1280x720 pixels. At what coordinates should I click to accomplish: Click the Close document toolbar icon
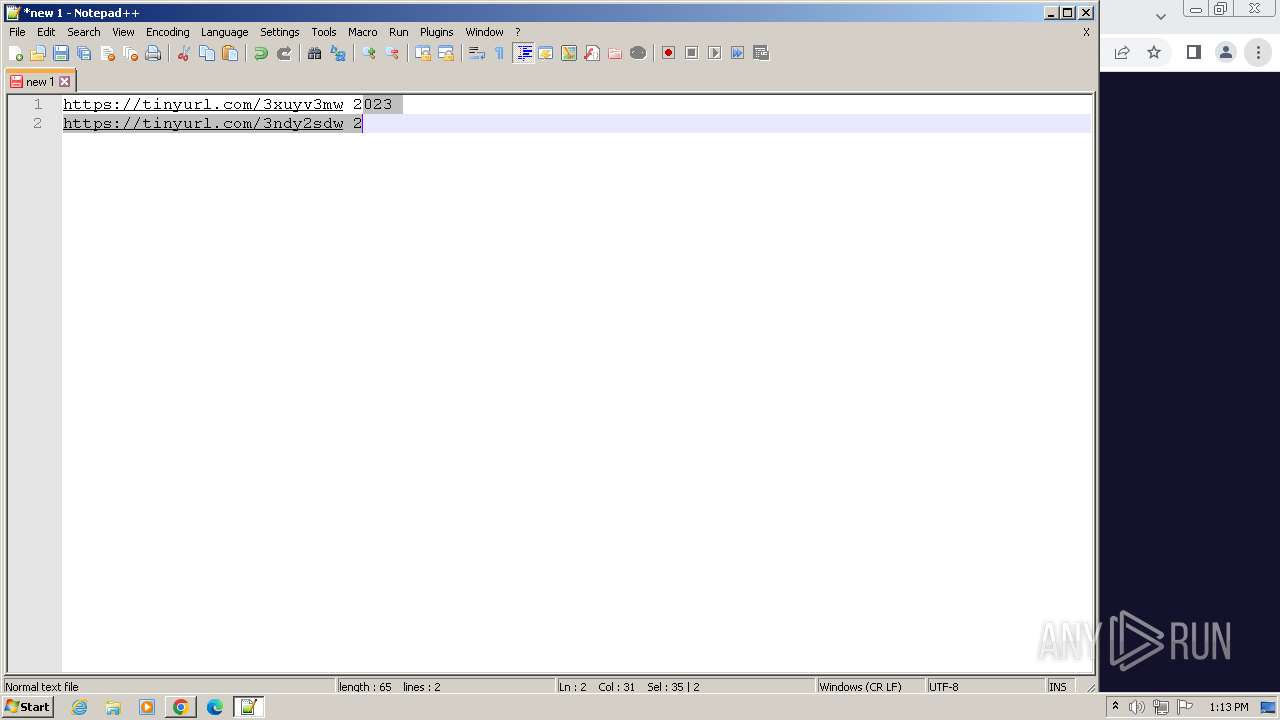[x=107, y=53]
